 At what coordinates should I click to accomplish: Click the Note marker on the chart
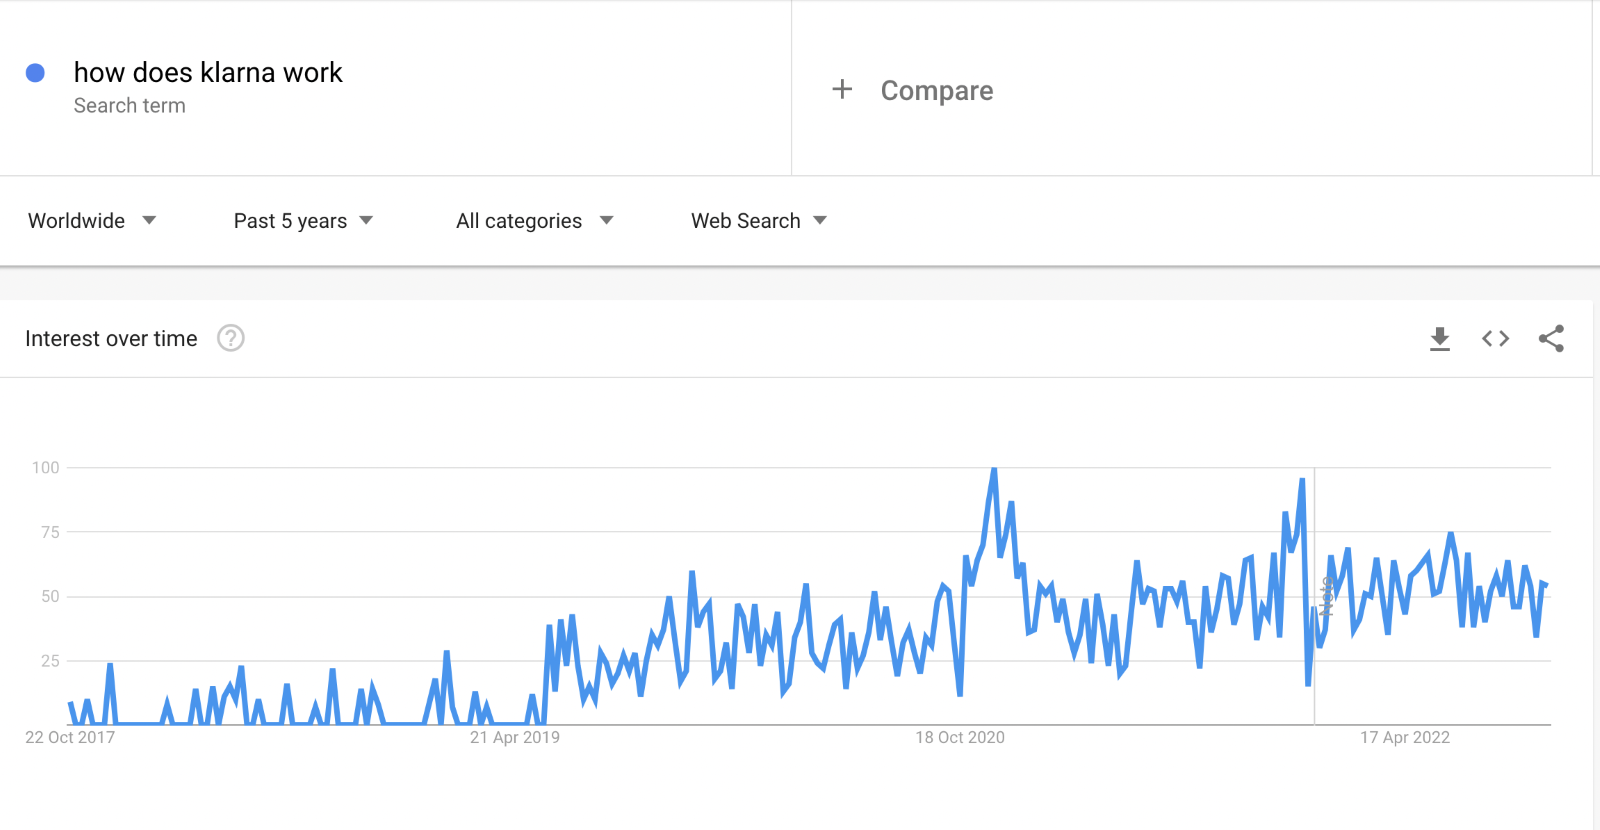click(1326, 596)
